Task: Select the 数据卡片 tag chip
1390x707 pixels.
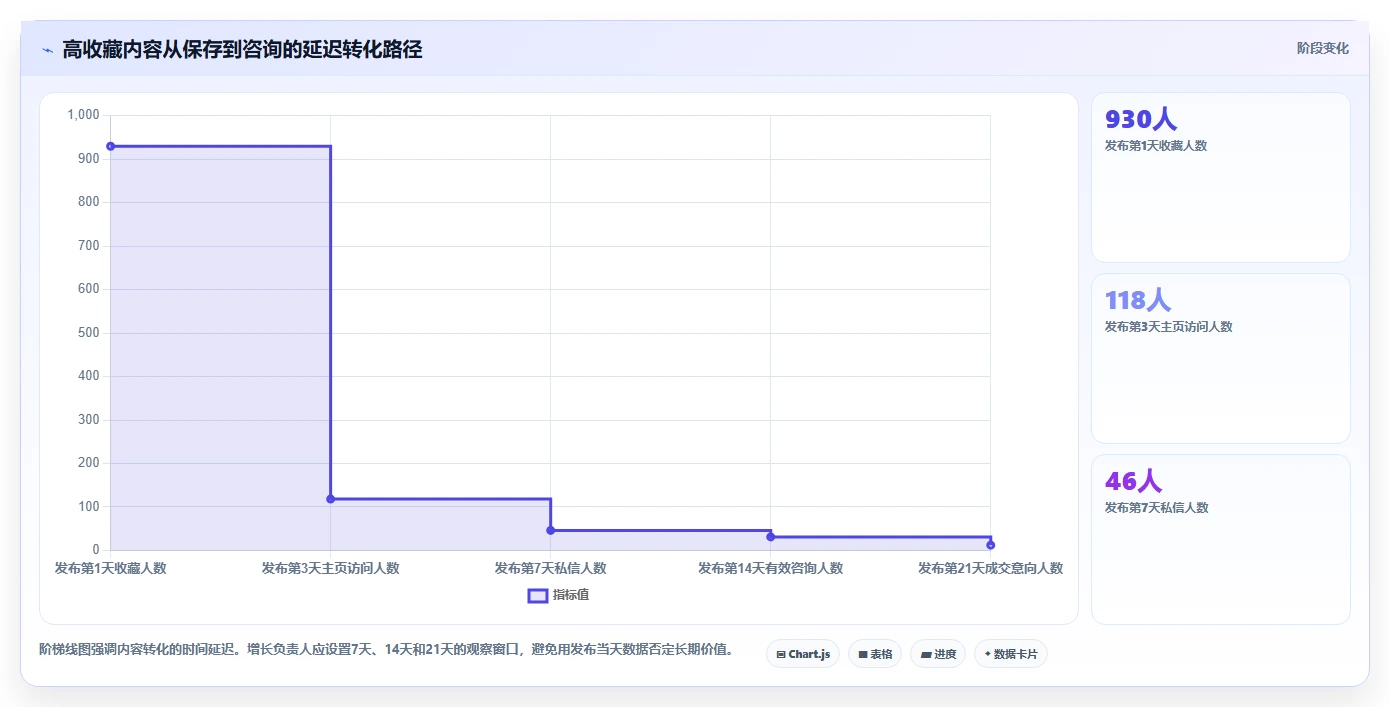Action: tap(1010, 654)
